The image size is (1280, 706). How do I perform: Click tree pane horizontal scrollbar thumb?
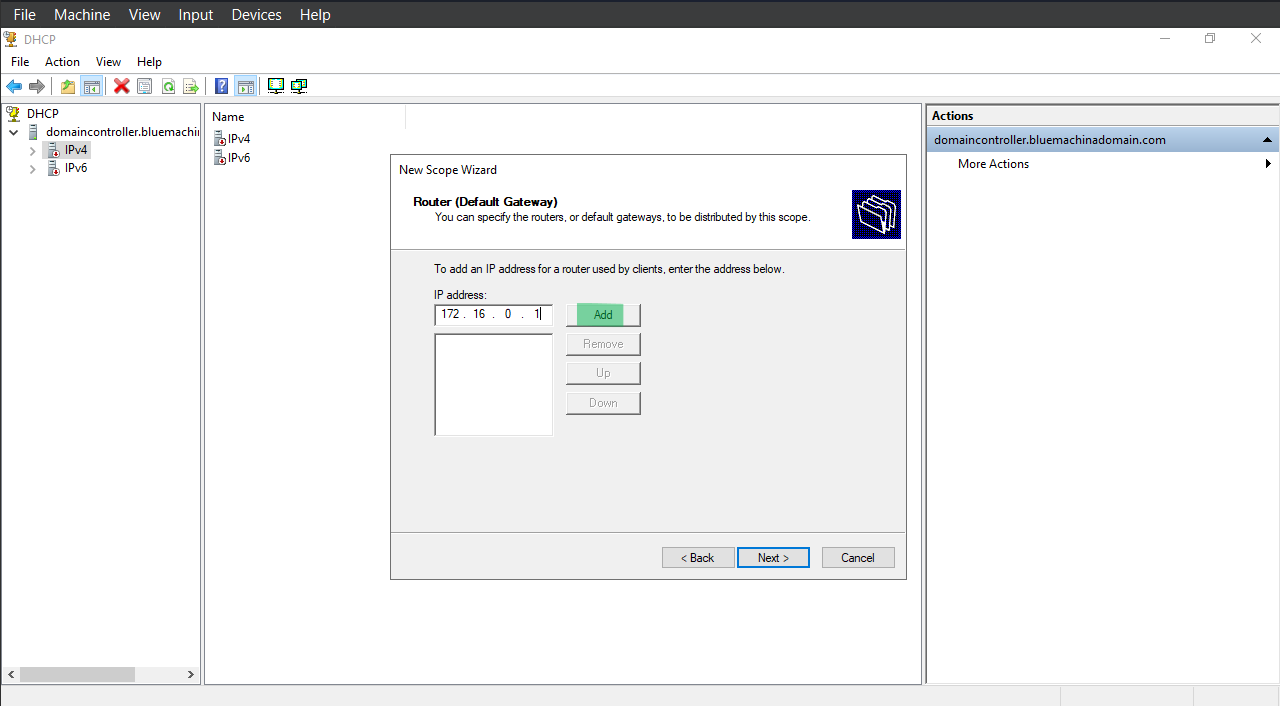coord(77,675)
